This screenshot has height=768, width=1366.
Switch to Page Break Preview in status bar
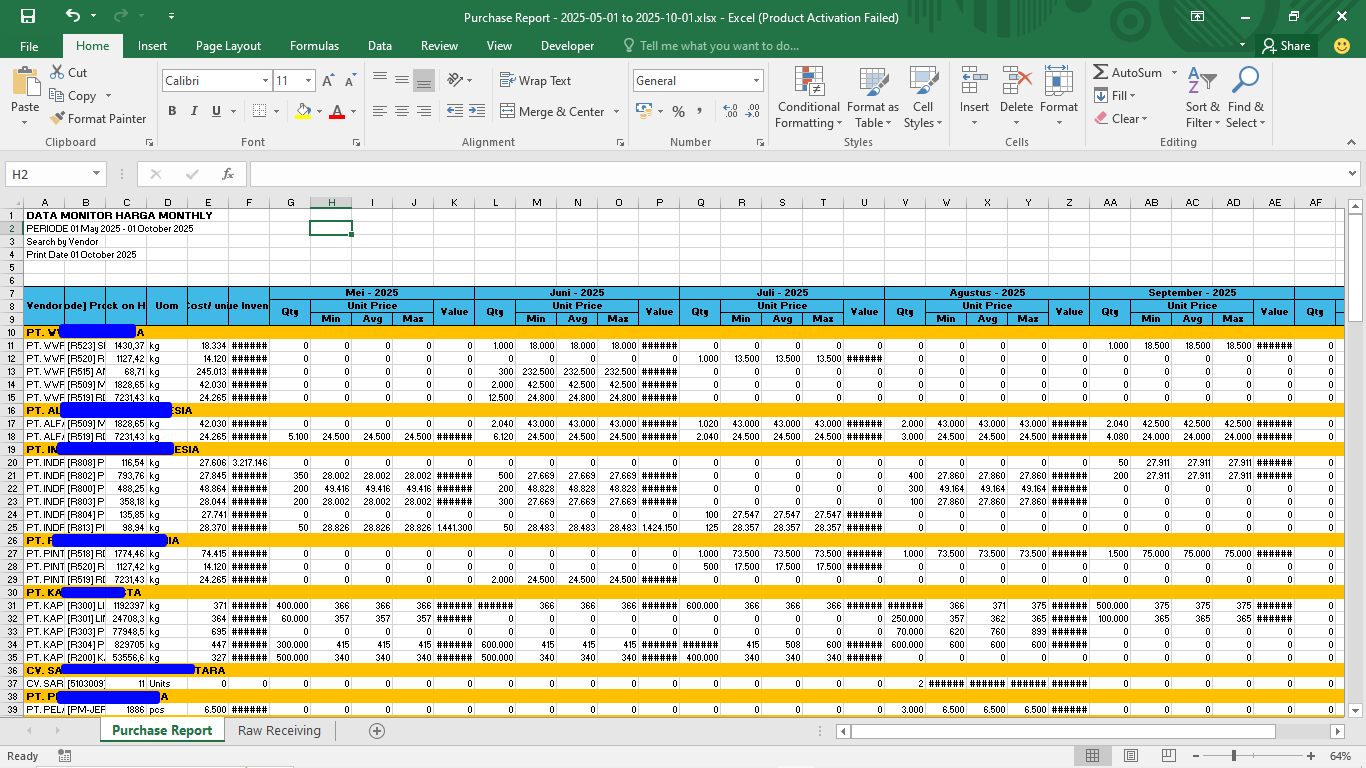1168,755
